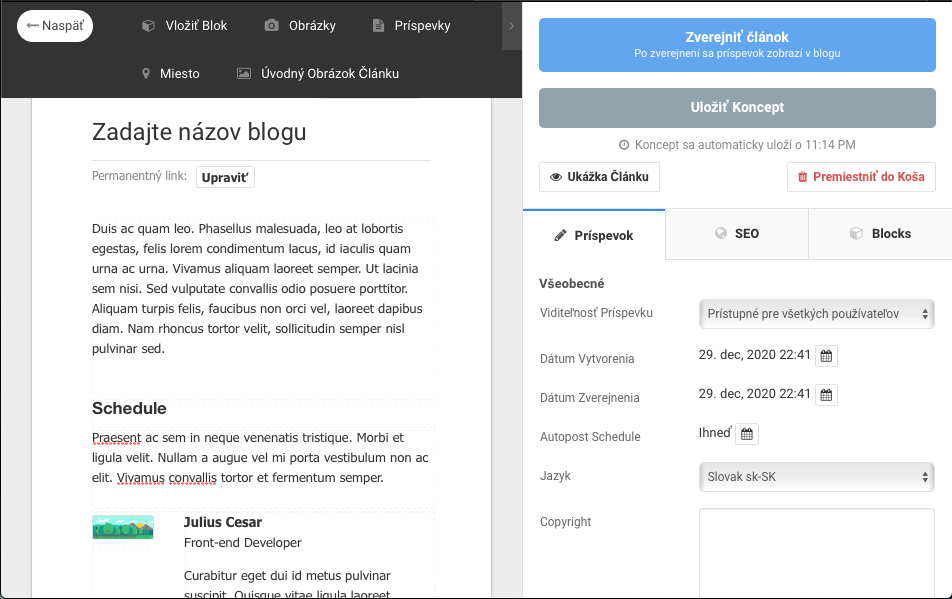Click the Ihneď autopost value
The height and width of the screenshot is (599, 952).
tap(715, 433)
